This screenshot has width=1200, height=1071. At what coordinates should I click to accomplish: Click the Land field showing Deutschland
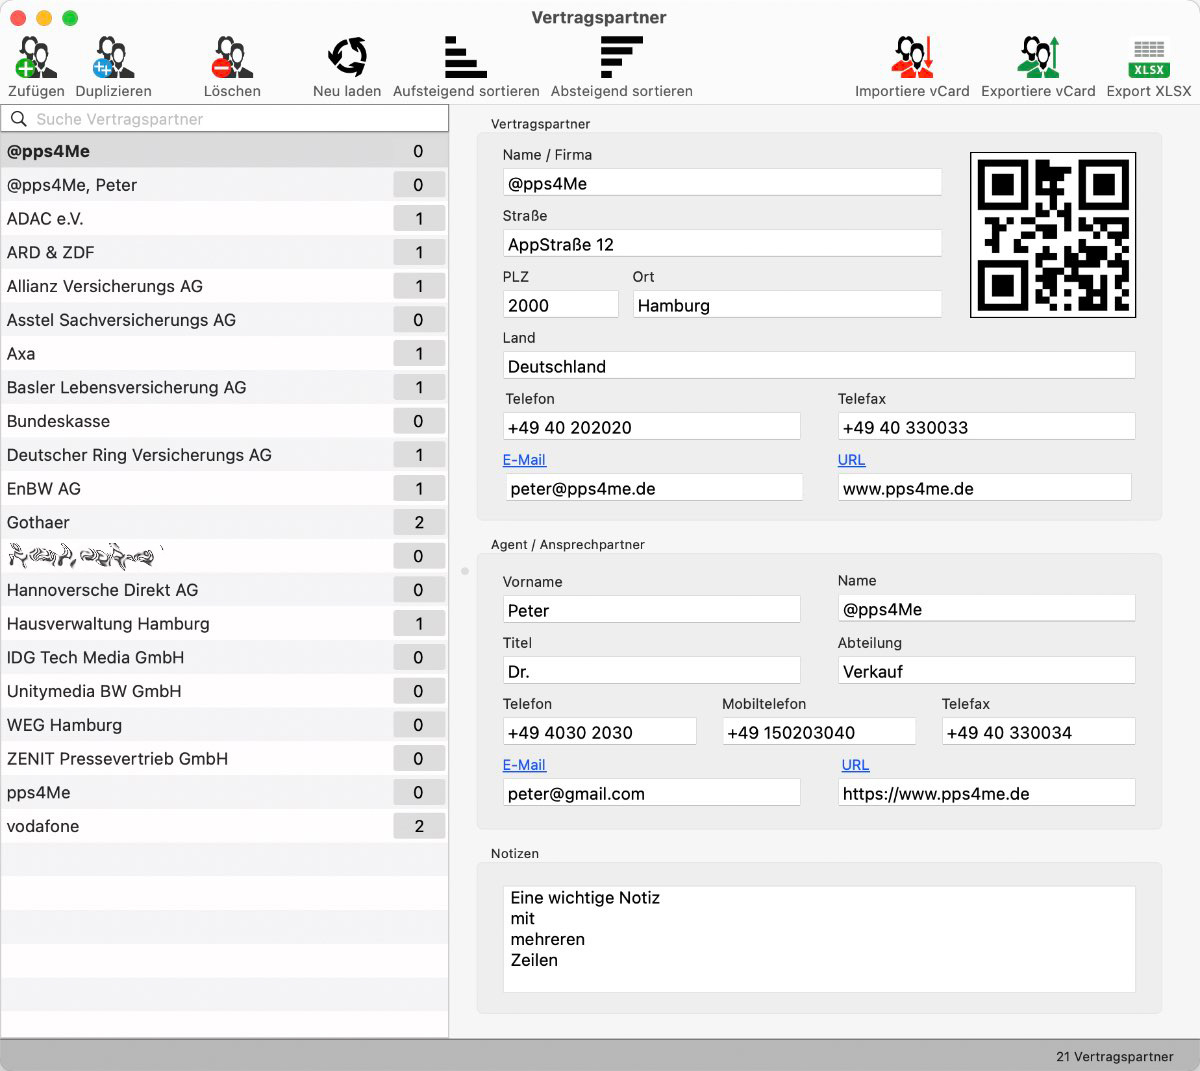pyautogui.click(x=819, y=366)
